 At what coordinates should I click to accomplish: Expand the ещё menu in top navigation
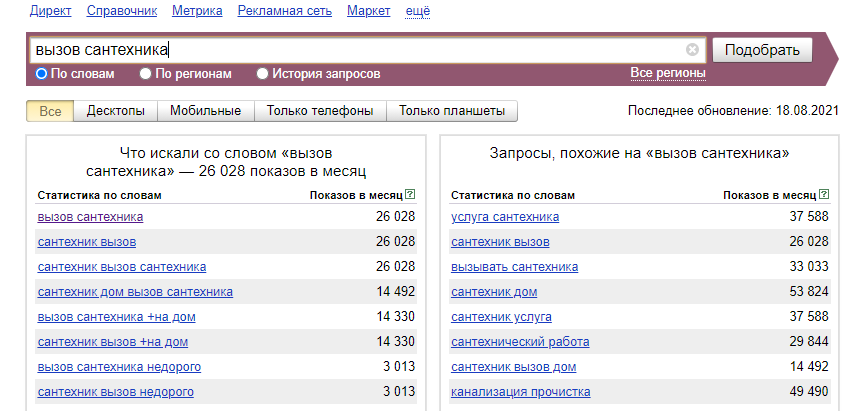[x=418, y=11]
